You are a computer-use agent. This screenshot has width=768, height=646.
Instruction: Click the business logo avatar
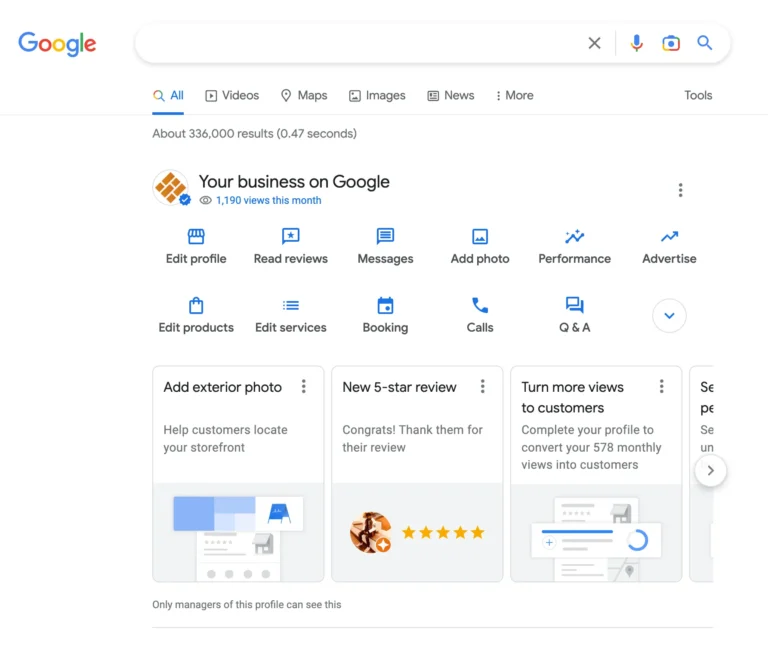coord(170,187)
